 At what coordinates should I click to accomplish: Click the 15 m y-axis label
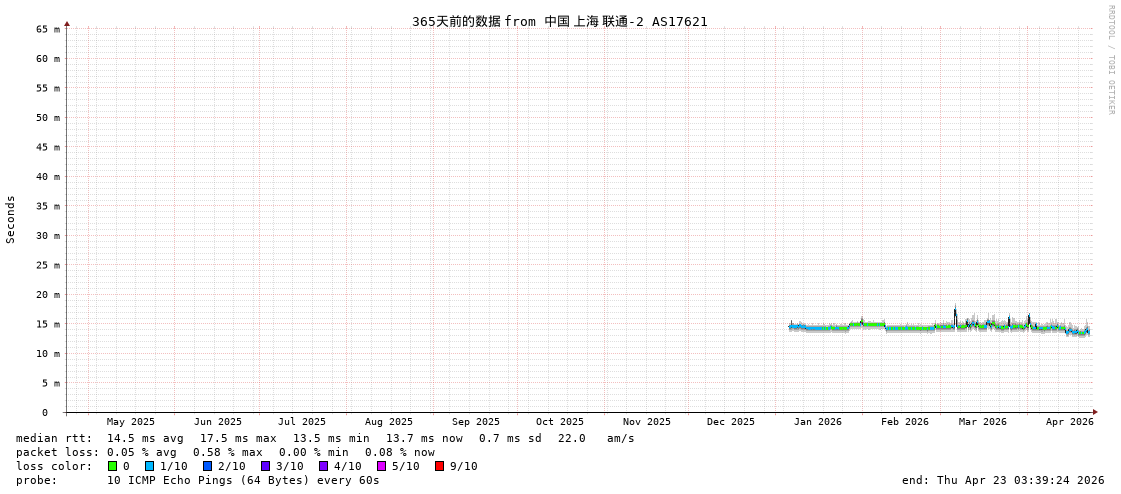point(49,324)
